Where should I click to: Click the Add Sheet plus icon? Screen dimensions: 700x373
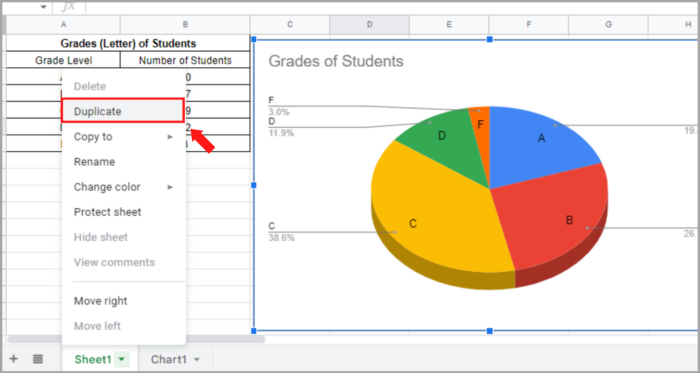tap(13, 359)
